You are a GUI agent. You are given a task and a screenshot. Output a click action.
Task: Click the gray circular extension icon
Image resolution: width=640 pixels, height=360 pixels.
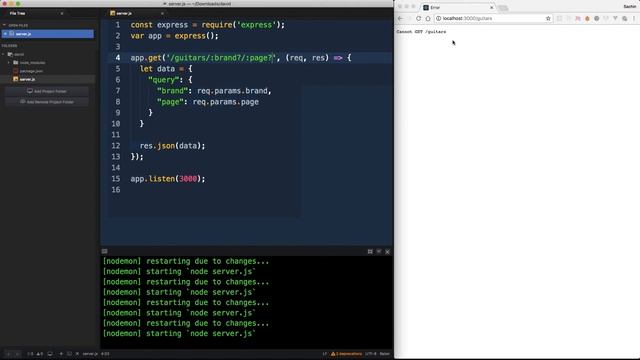click(x=597, y=18)
